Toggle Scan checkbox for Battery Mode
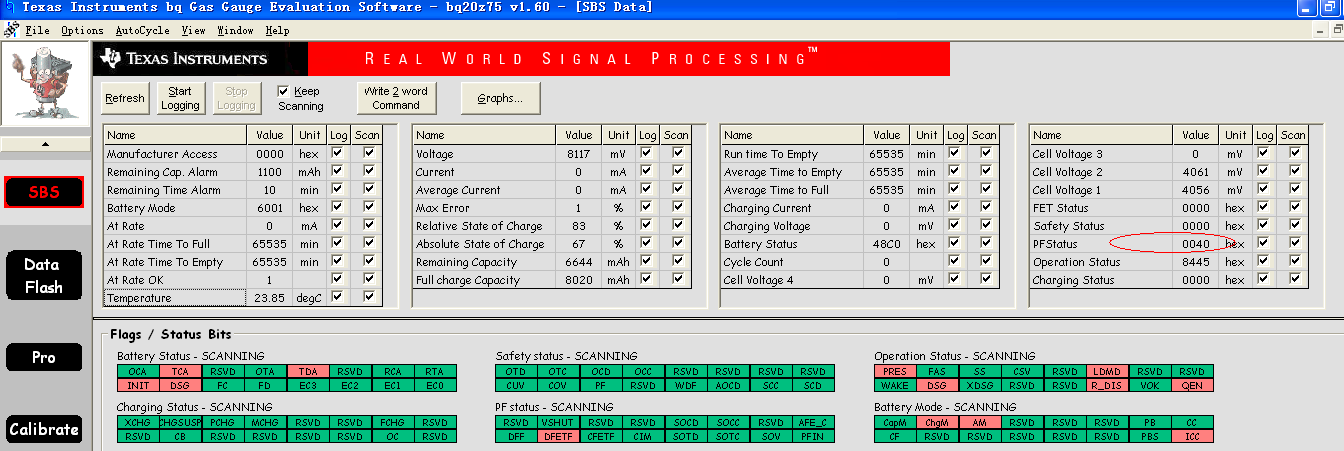 [x=369, y=208]
